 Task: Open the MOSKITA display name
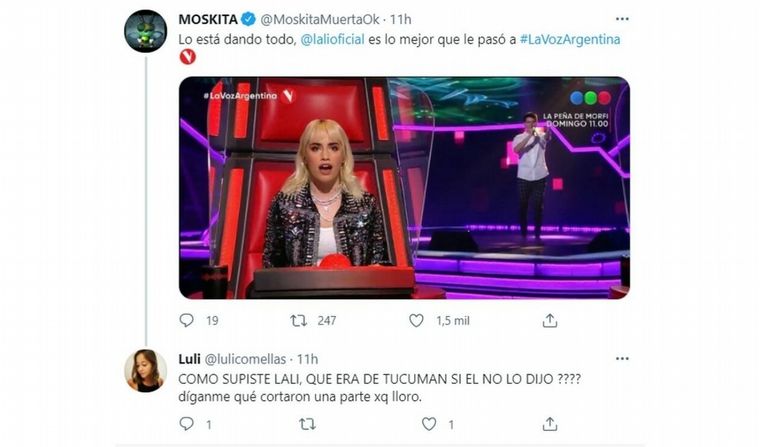[208, 19]
